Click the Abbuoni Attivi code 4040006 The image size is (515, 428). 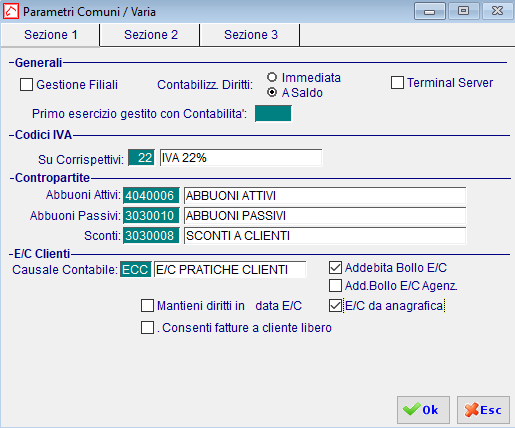pyautogui.click(x=151, y=195)
